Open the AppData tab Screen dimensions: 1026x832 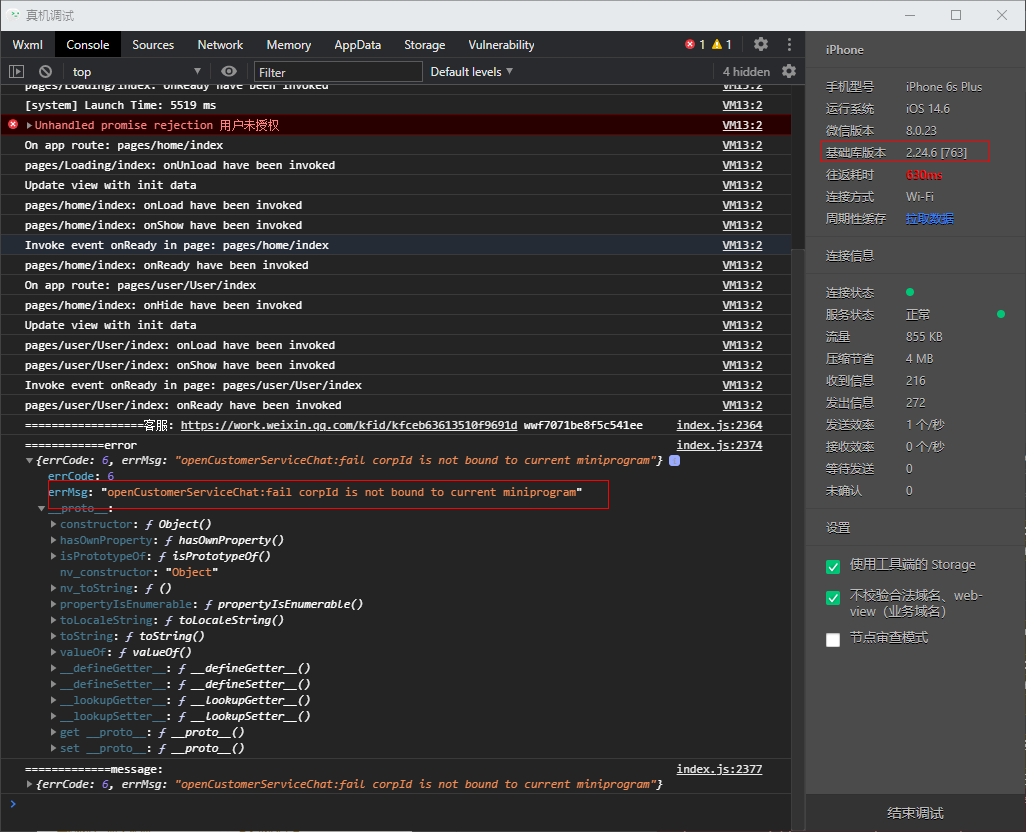pyautogui.click(x=357, y=44)
